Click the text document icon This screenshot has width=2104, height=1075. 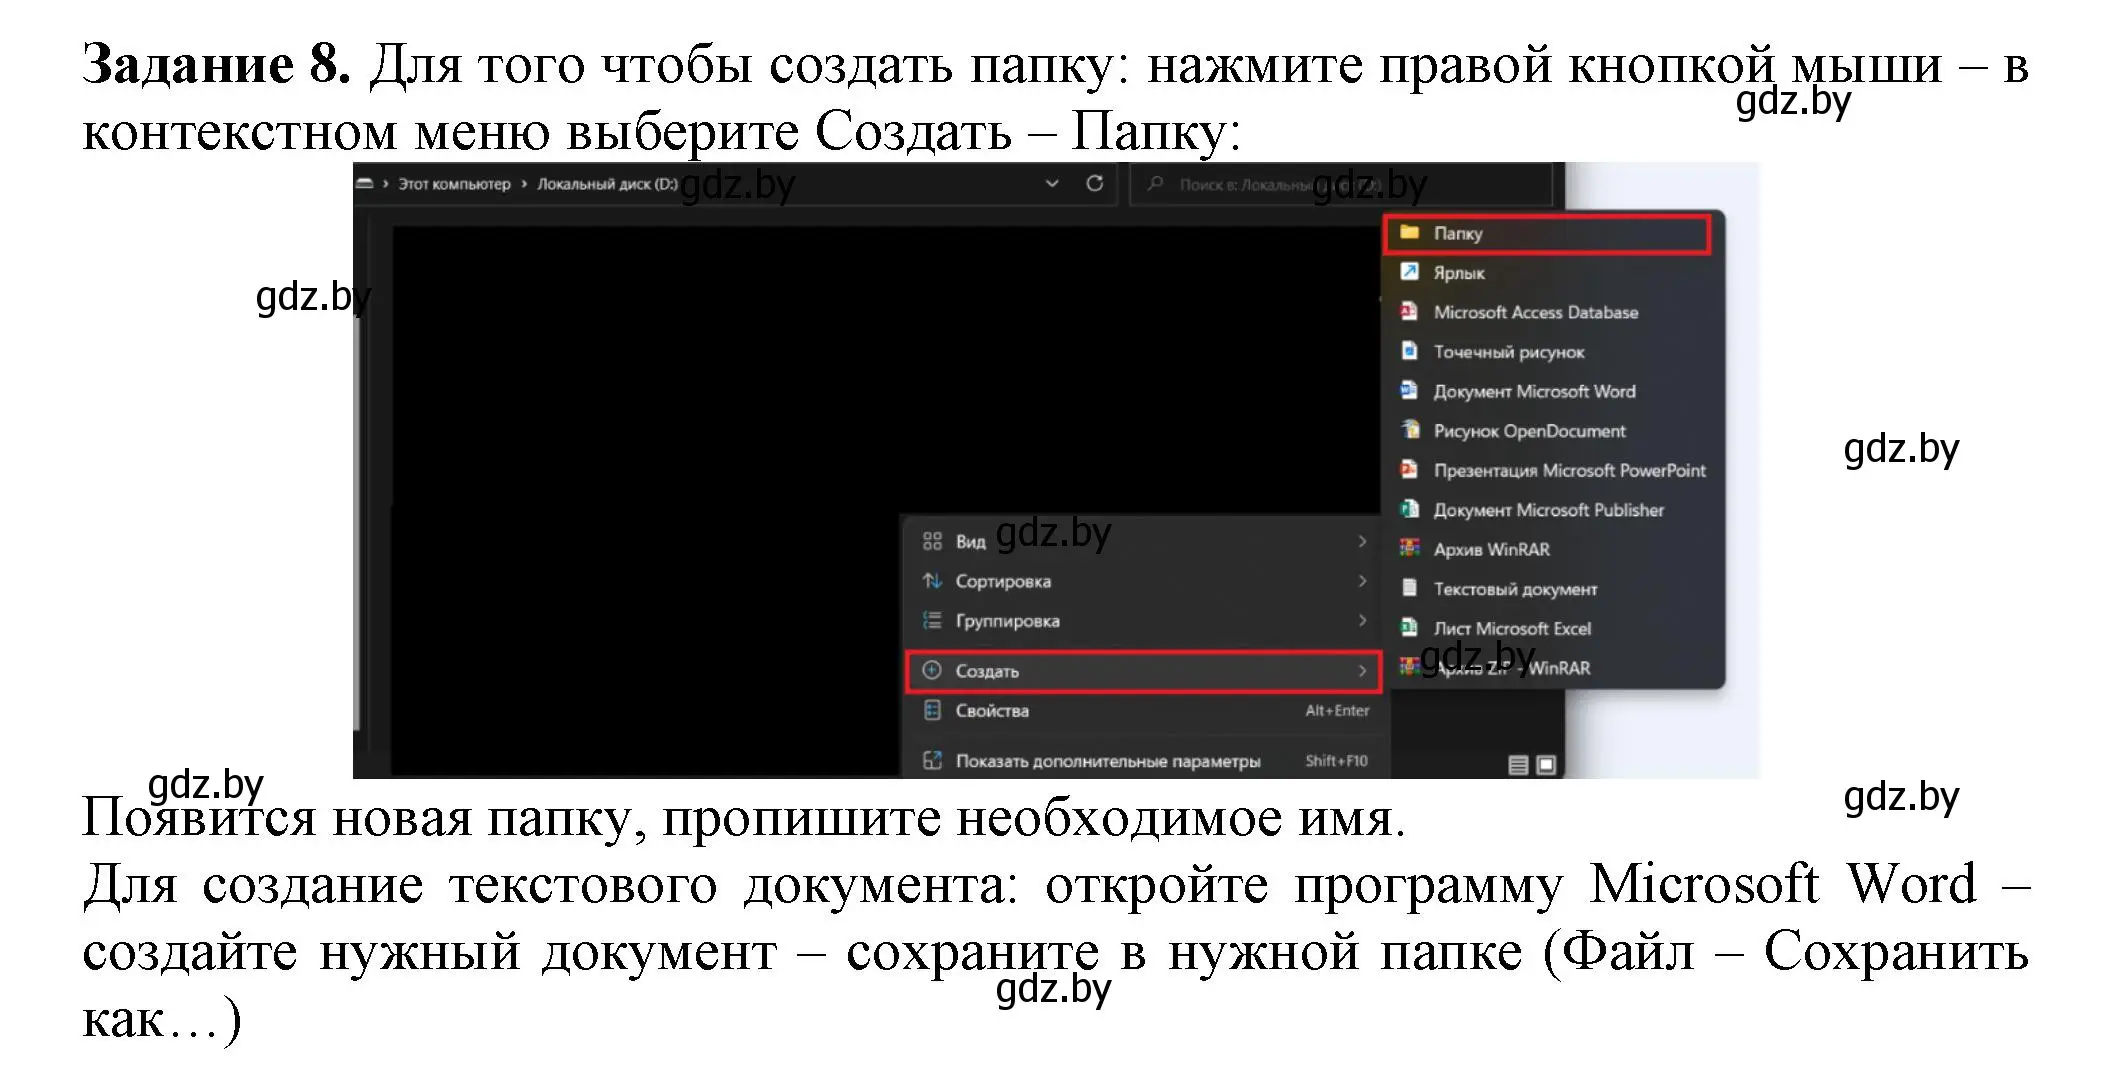[x=1410, y=588]
